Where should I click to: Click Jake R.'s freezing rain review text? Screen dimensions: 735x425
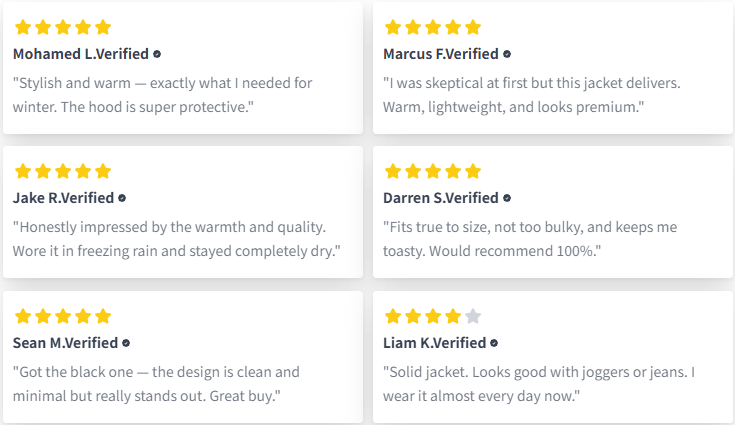(x=176, y=239)
